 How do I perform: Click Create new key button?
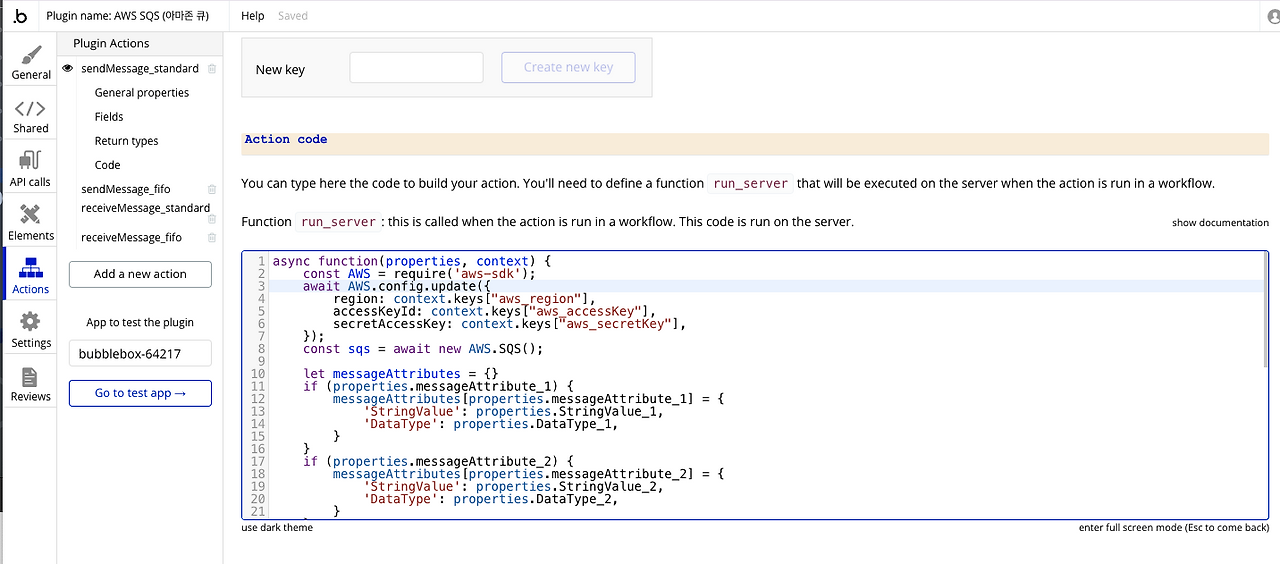568,67
